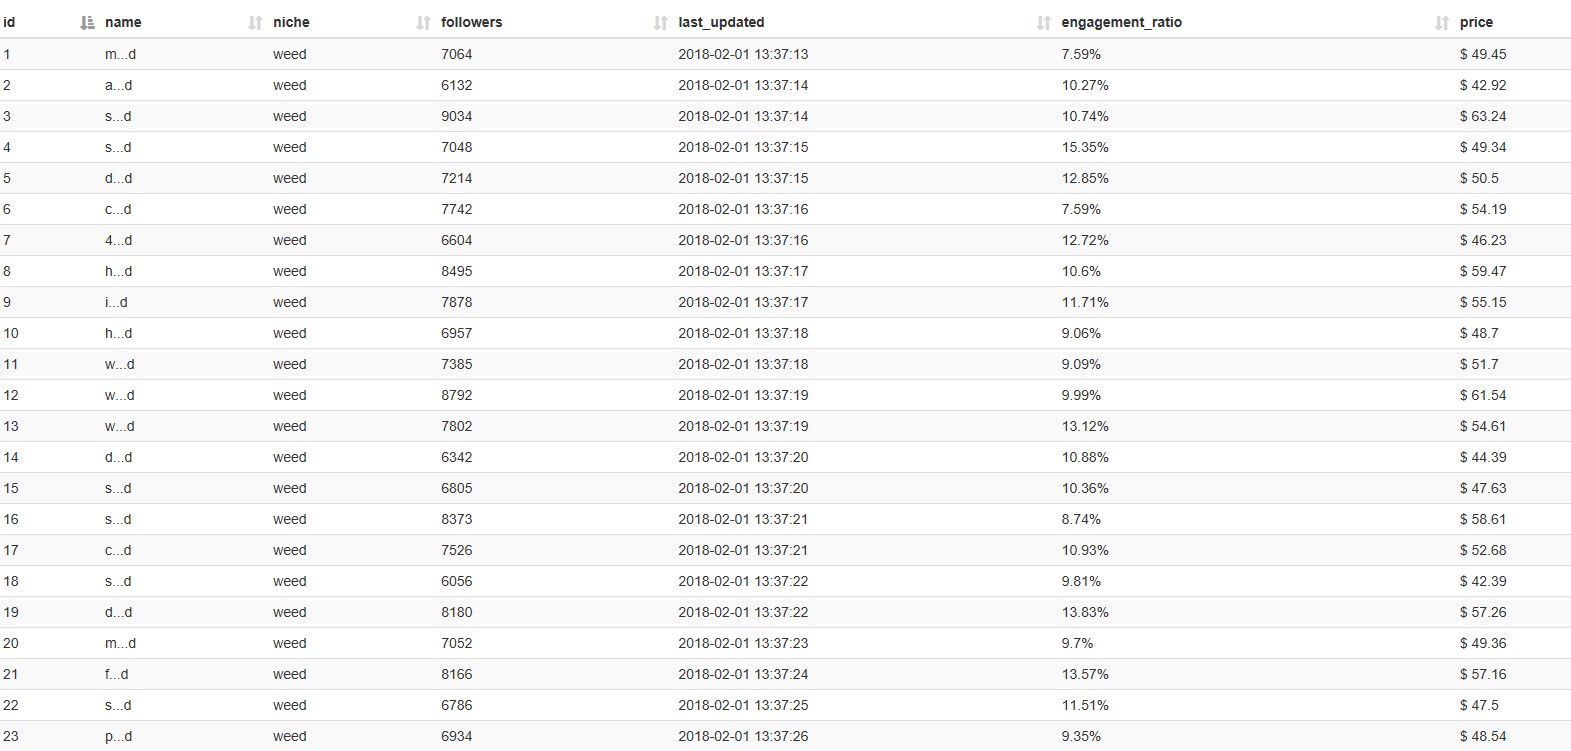Sort by niche using its arrow icon
Viewport: 1571px width, 751px height.
[423, 23]
